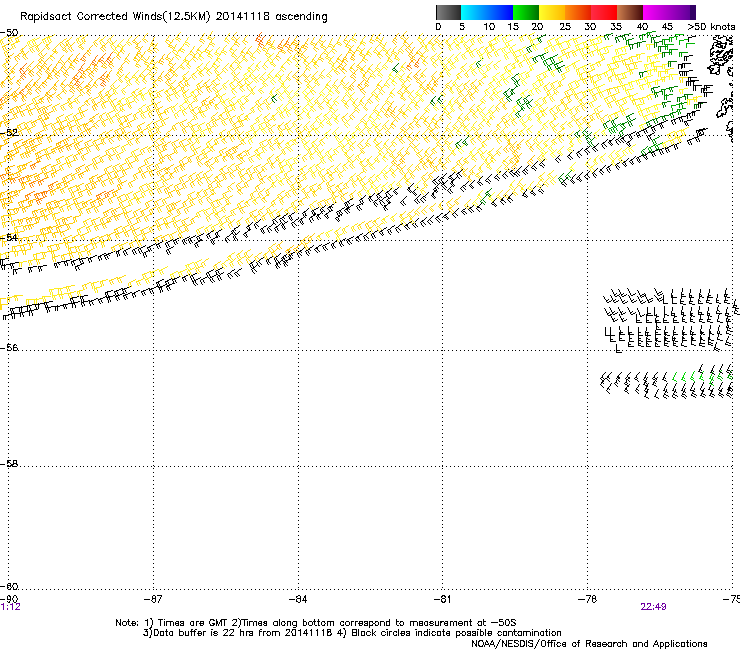Click the green 15-20 knots legend swatch

click(526, 12)
